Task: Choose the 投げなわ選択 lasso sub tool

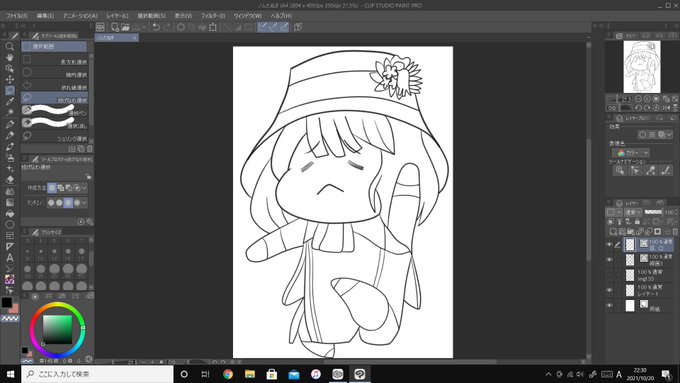Action: tap(55, 98)
